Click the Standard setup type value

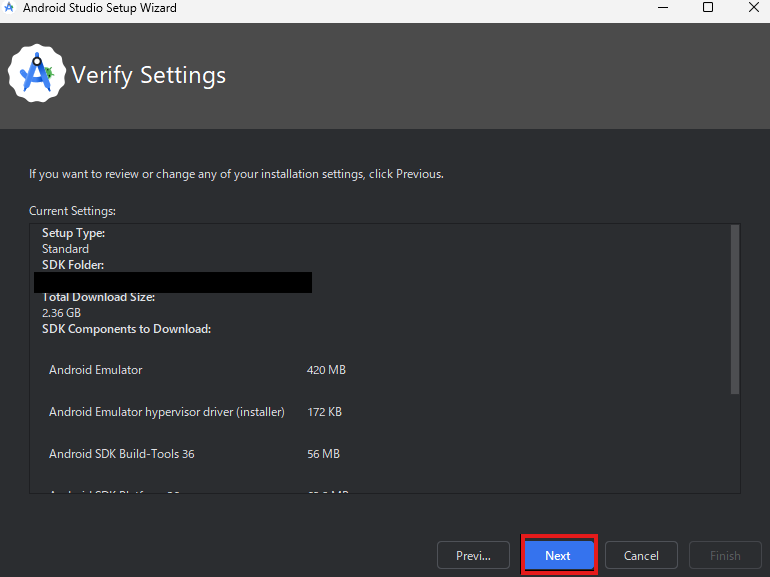(65, 249)
